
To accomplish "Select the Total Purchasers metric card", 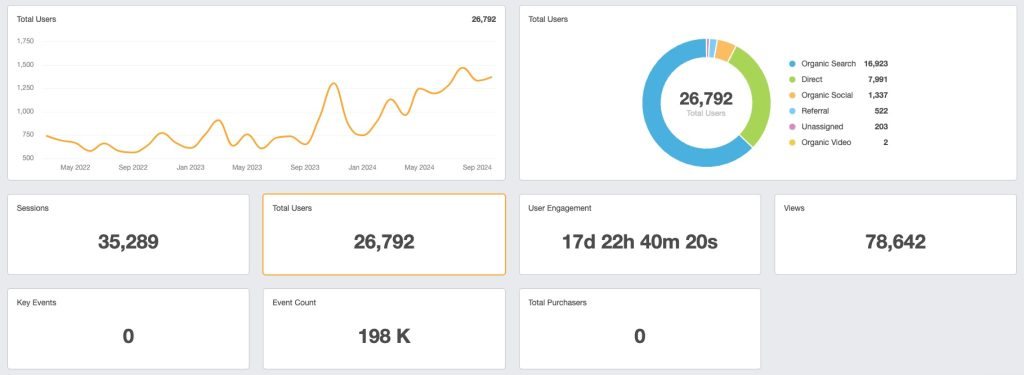I will click(640, 329).
